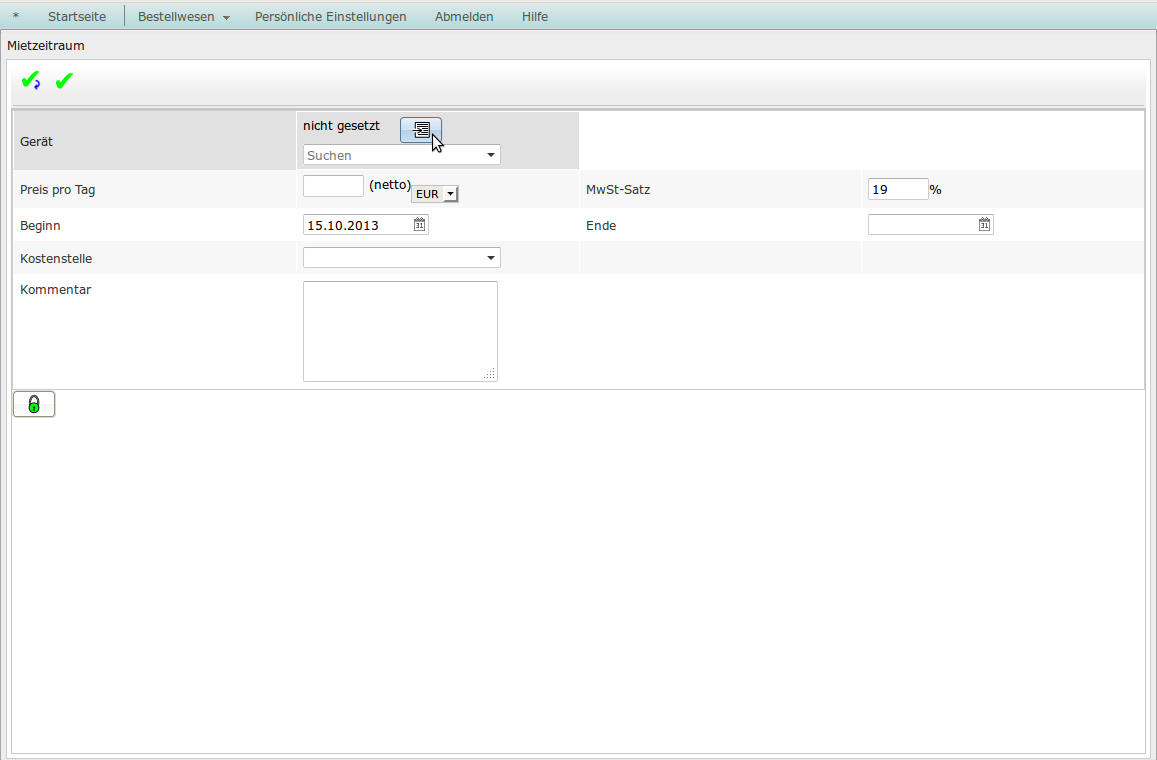
Task: Open Persönliche Einstellungen
Action: (330, 17)
